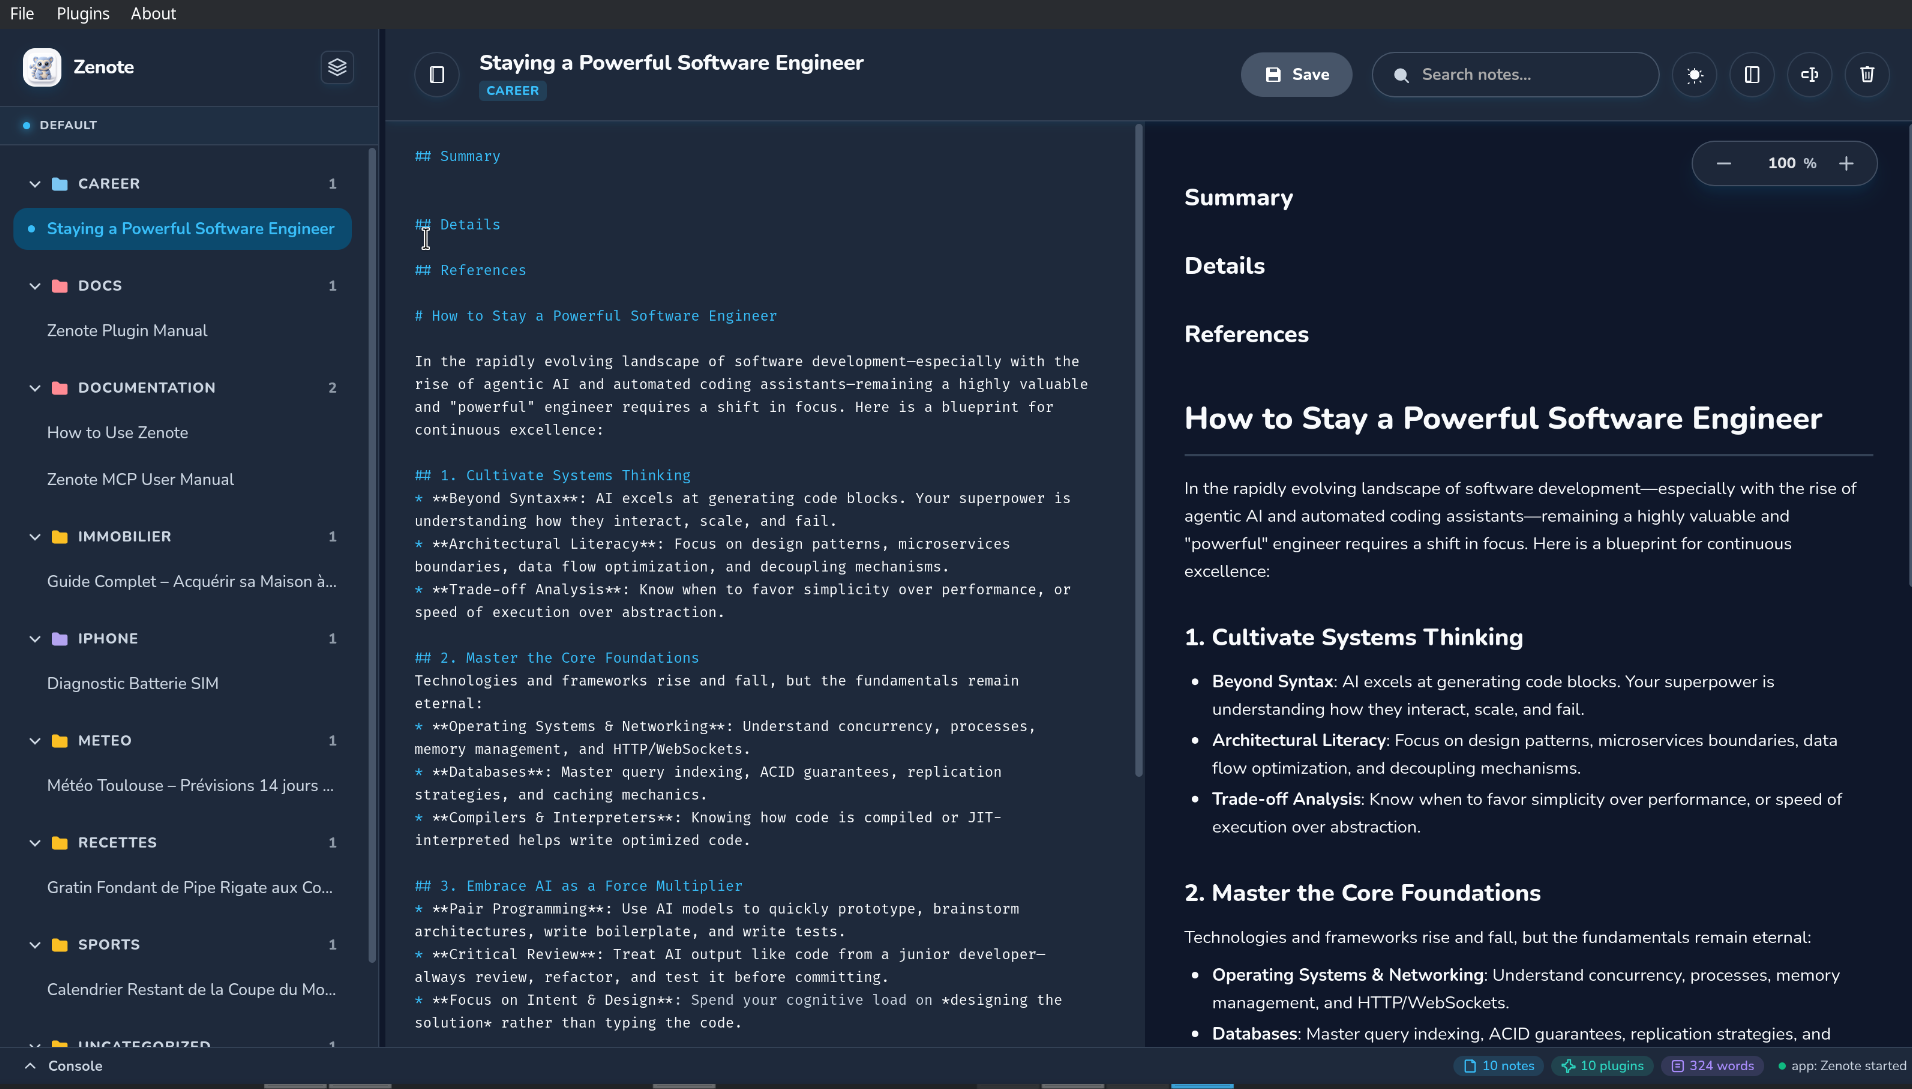Image resolution: width=1912 pixels, height=1089 pixels.
Task: Click the IPHONE folder icon
Action: [60, 639]
